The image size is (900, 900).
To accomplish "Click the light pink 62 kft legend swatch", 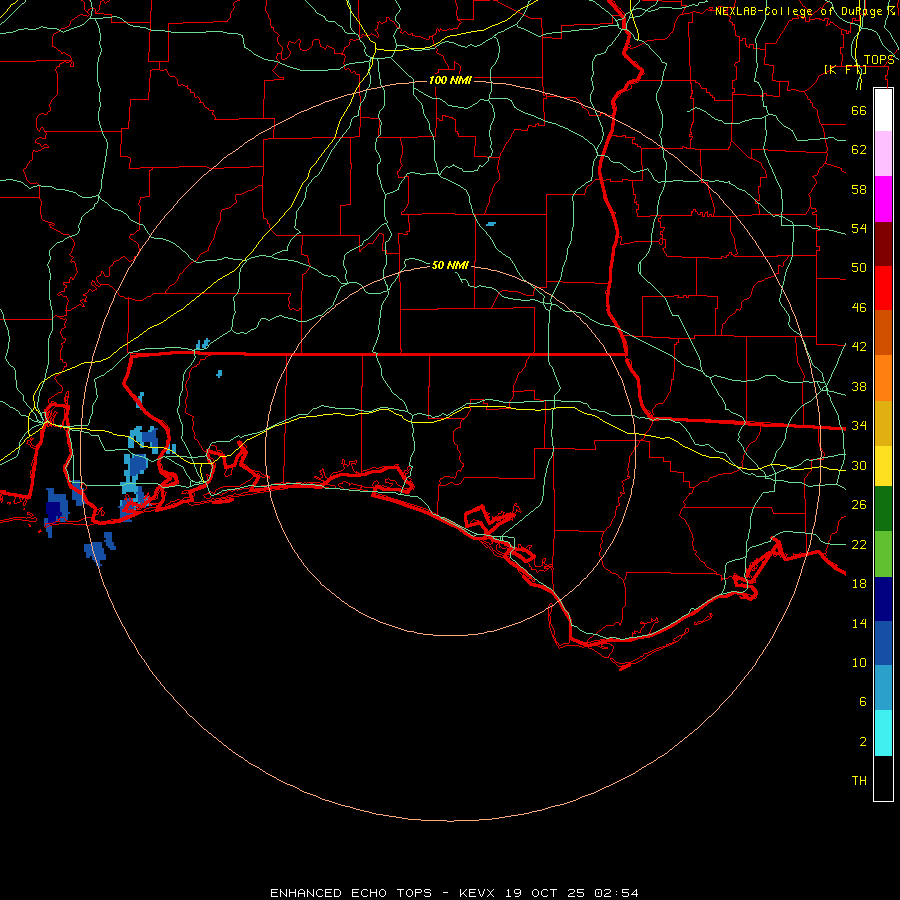I will (883, 154).
